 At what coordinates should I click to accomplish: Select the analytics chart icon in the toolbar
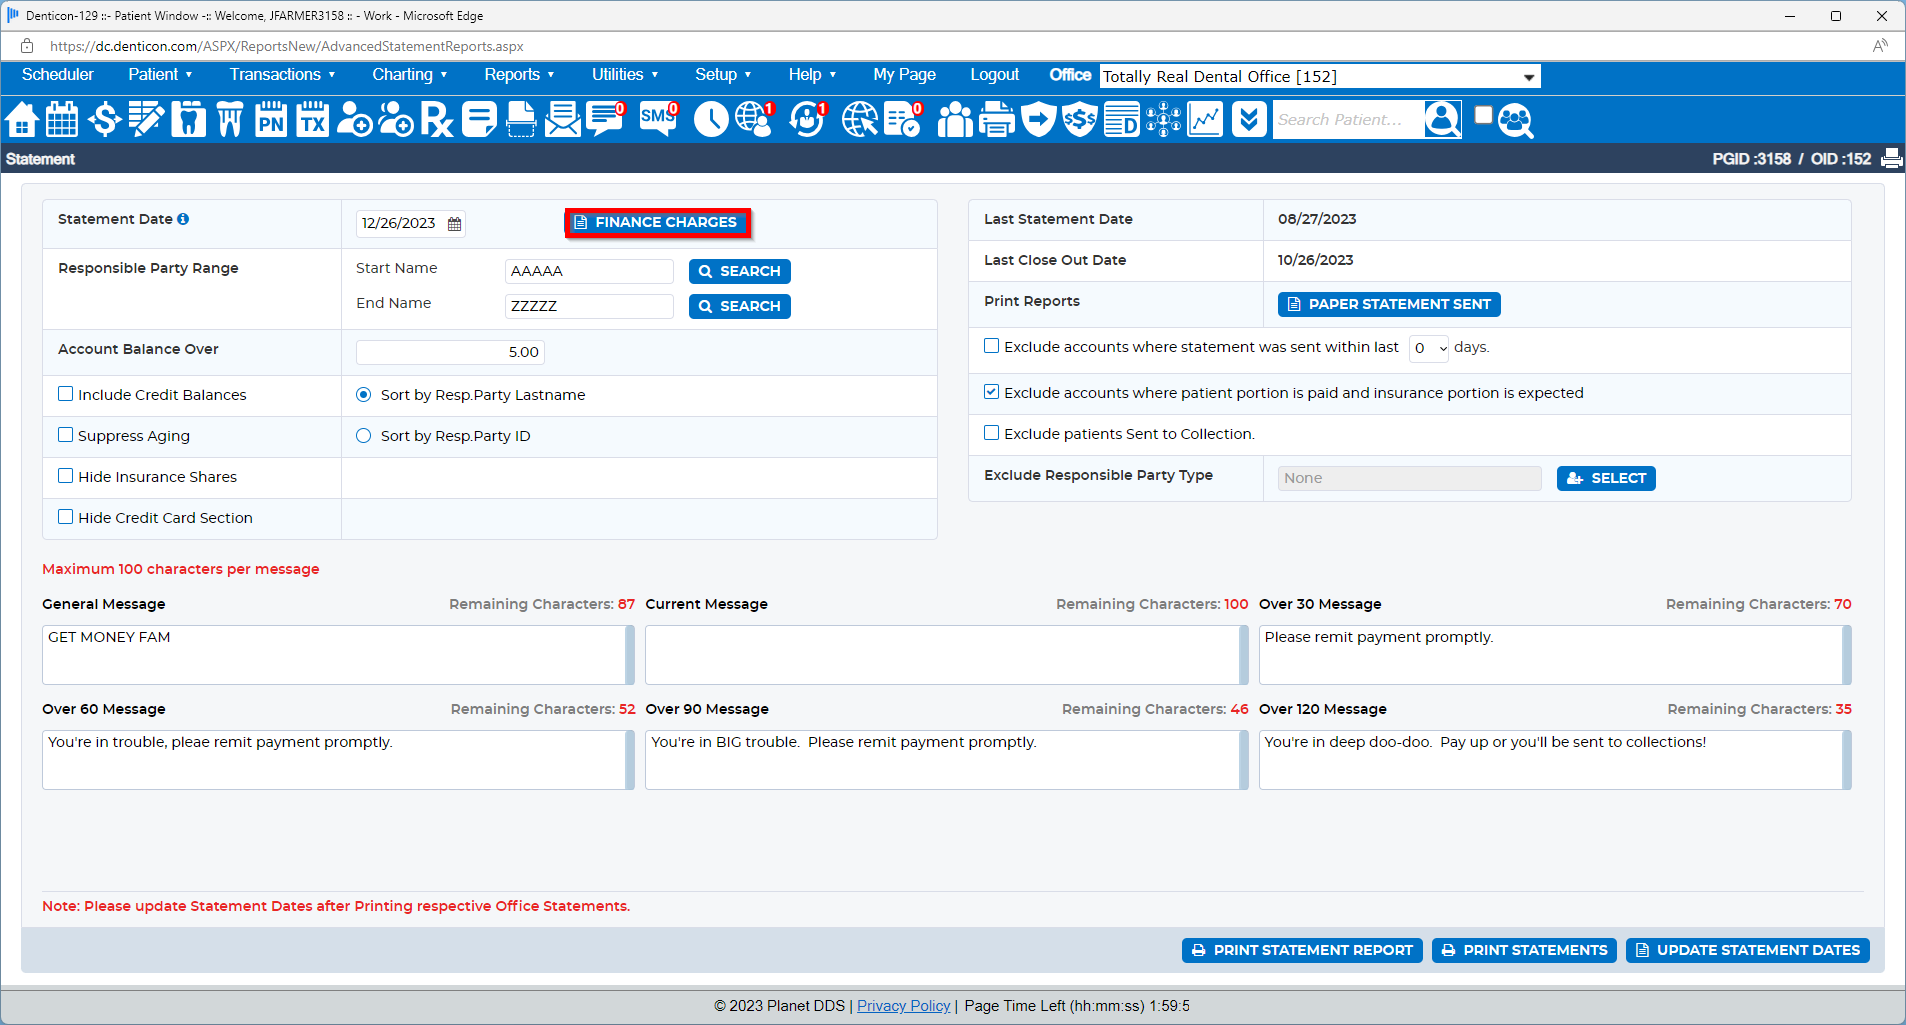(x=1204, y=119)
